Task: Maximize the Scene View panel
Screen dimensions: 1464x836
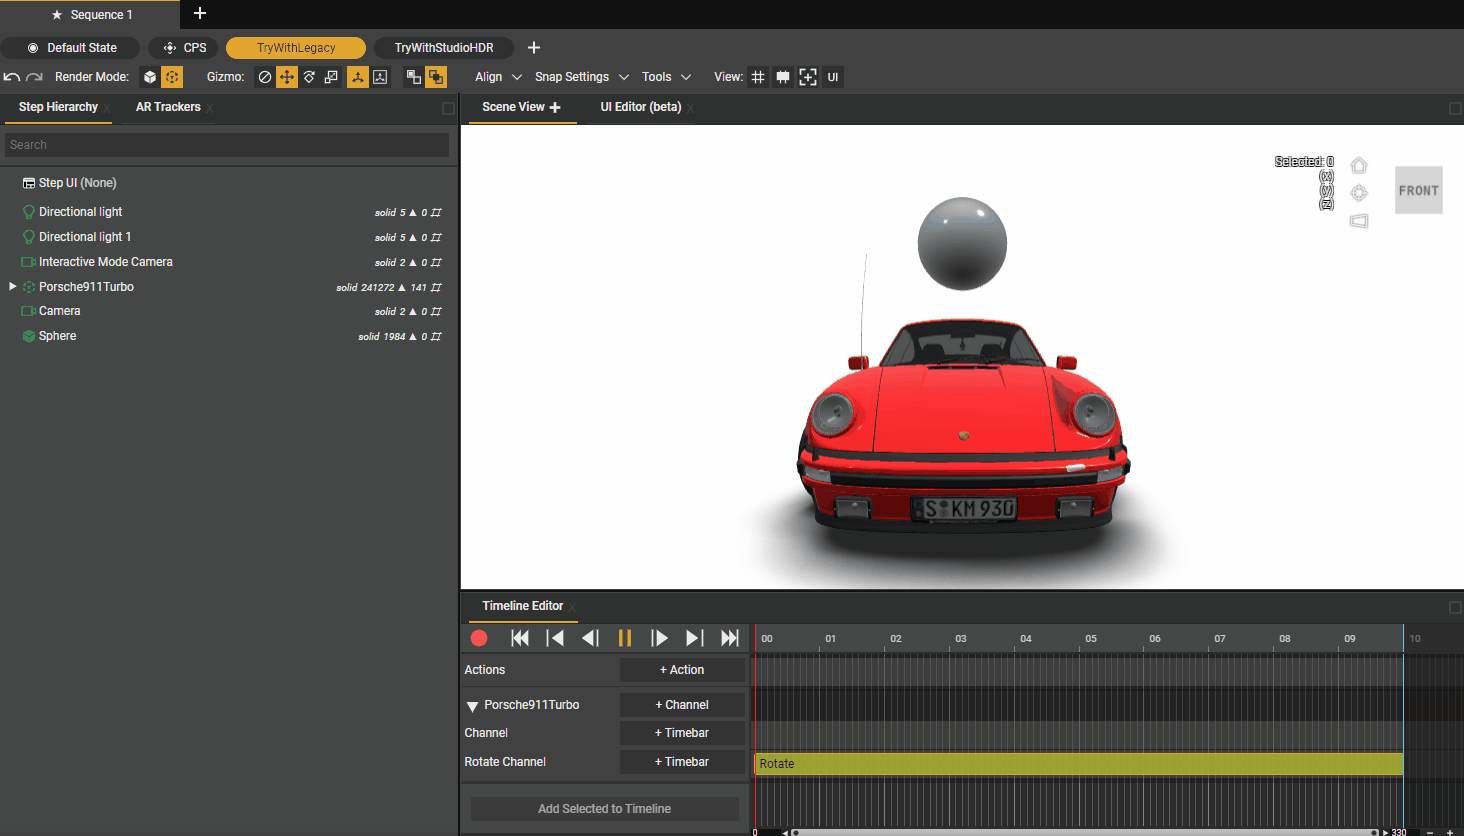Action: 1455,108
